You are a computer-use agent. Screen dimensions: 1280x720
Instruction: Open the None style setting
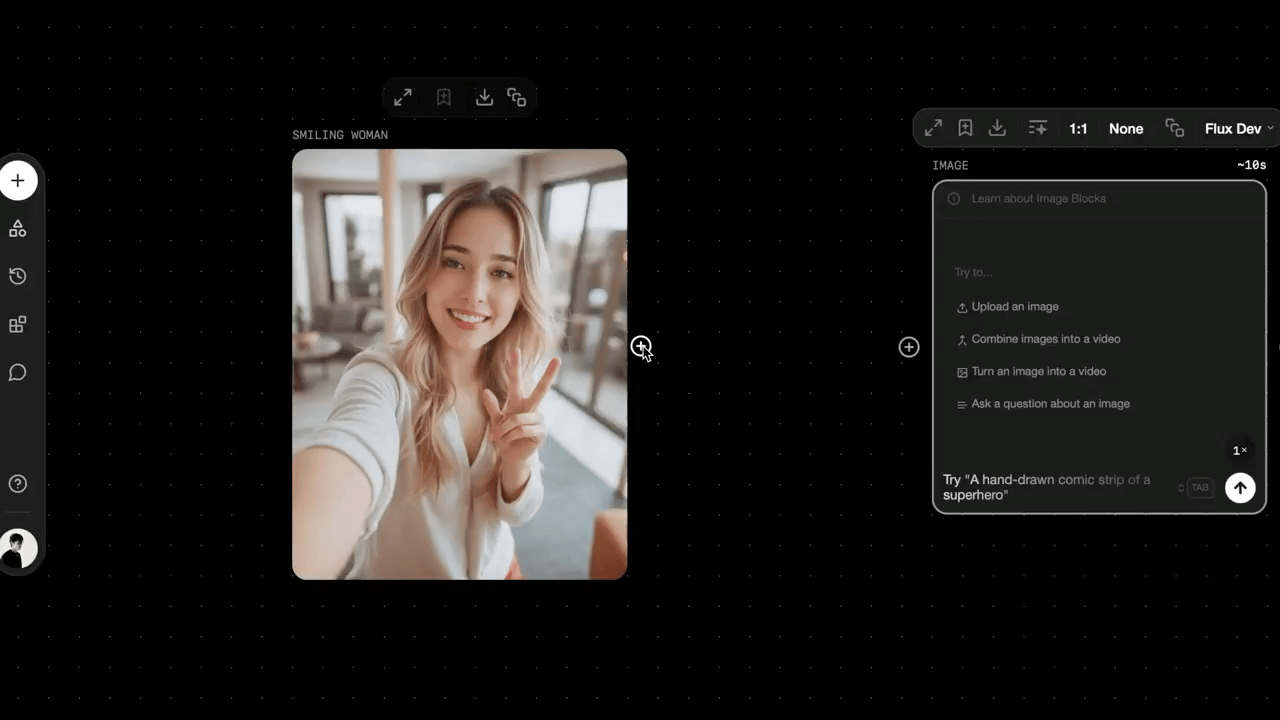point(1126,128)
